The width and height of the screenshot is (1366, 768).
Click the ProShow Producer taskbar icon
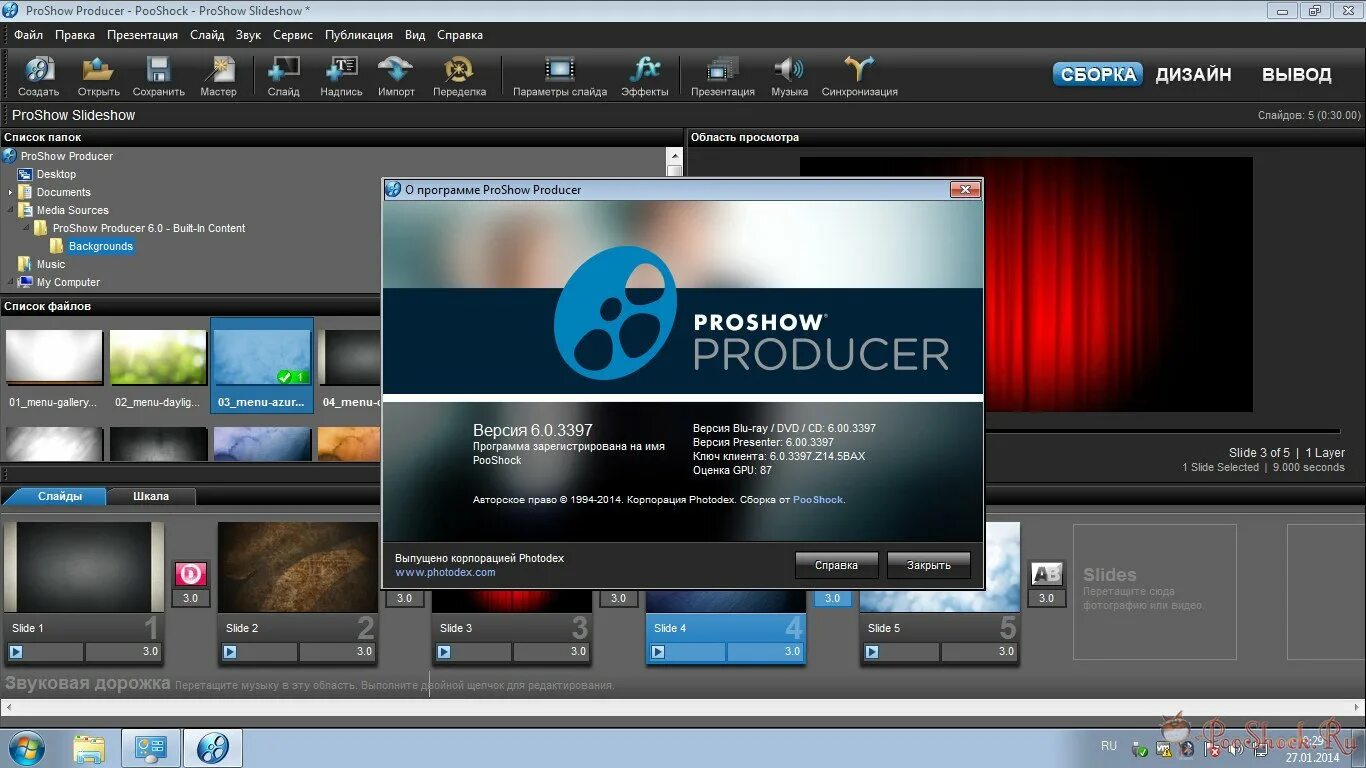(213, 748)
